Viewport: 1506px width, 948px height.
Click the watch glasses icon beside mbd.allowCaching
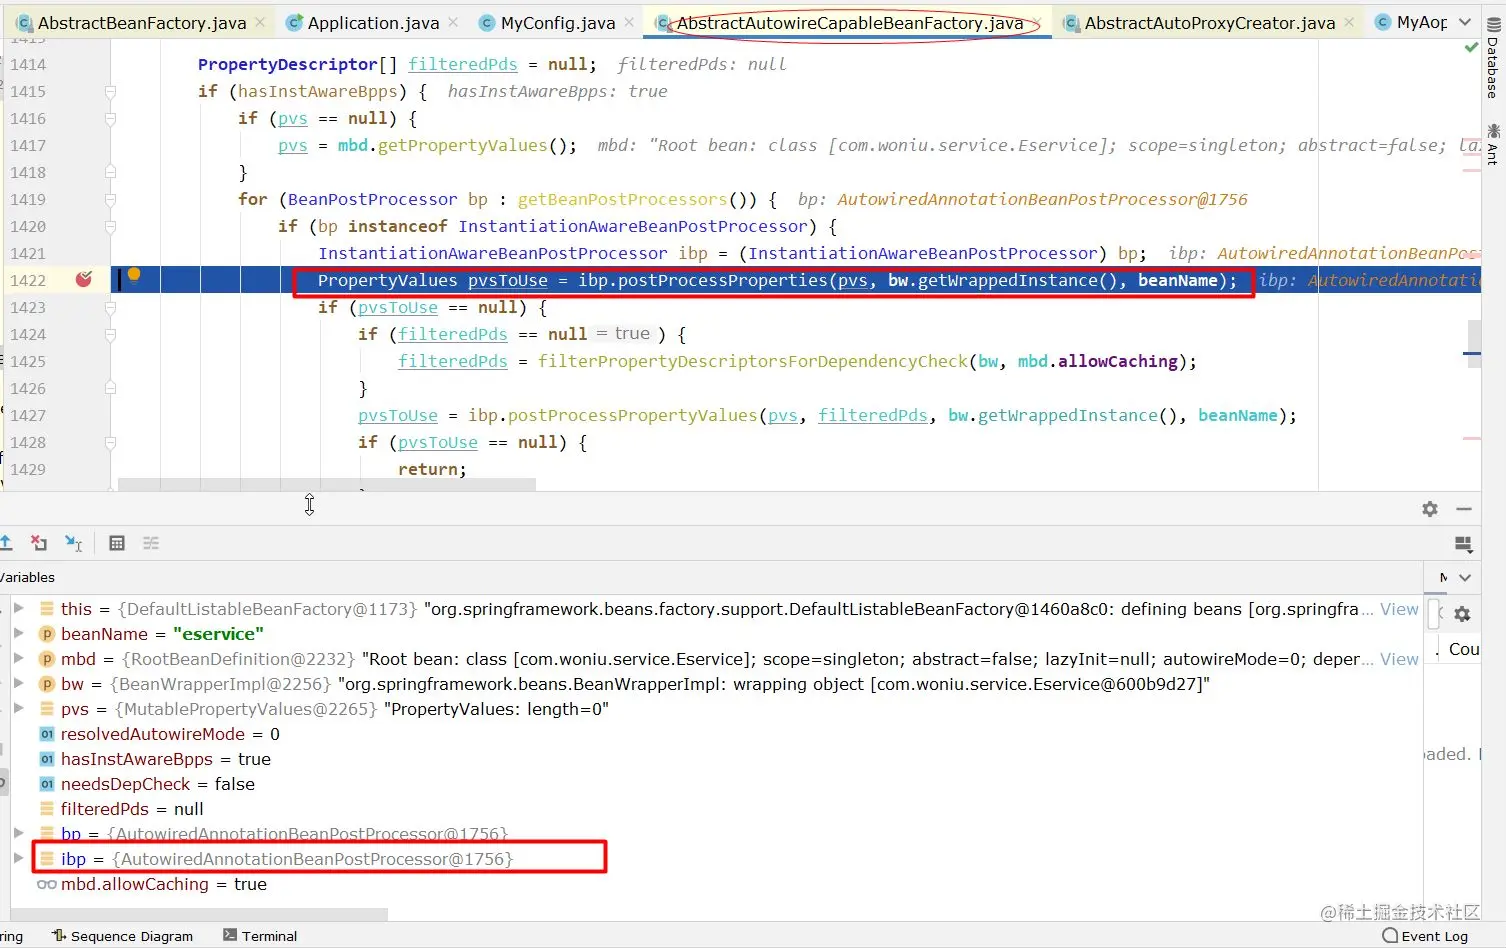[x=46, y=884]
